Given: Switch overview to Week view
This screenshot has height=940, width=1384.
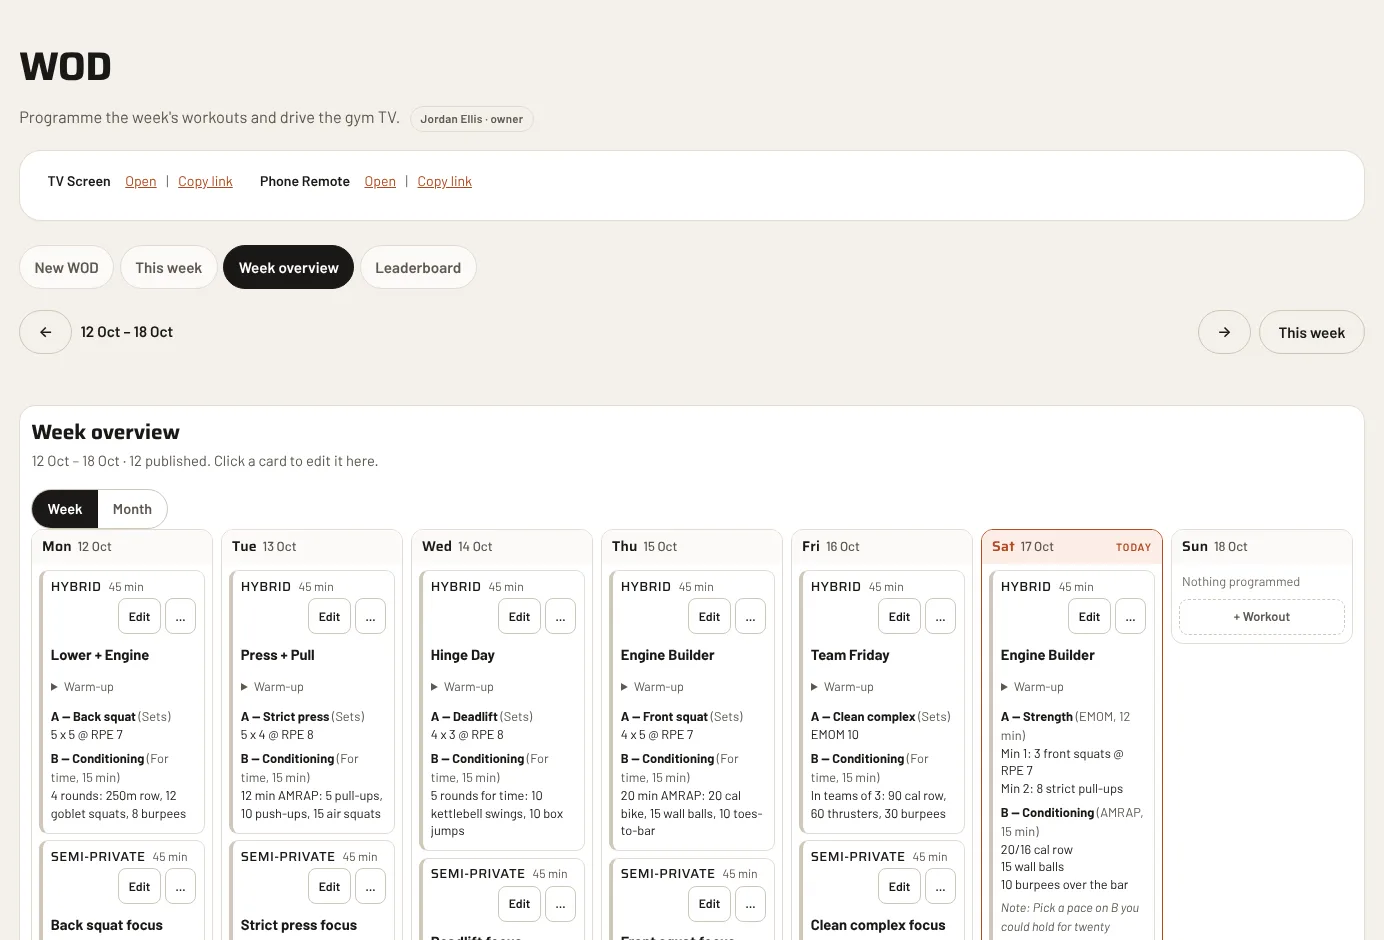Looking at the screenshot, I should (65, 509).
